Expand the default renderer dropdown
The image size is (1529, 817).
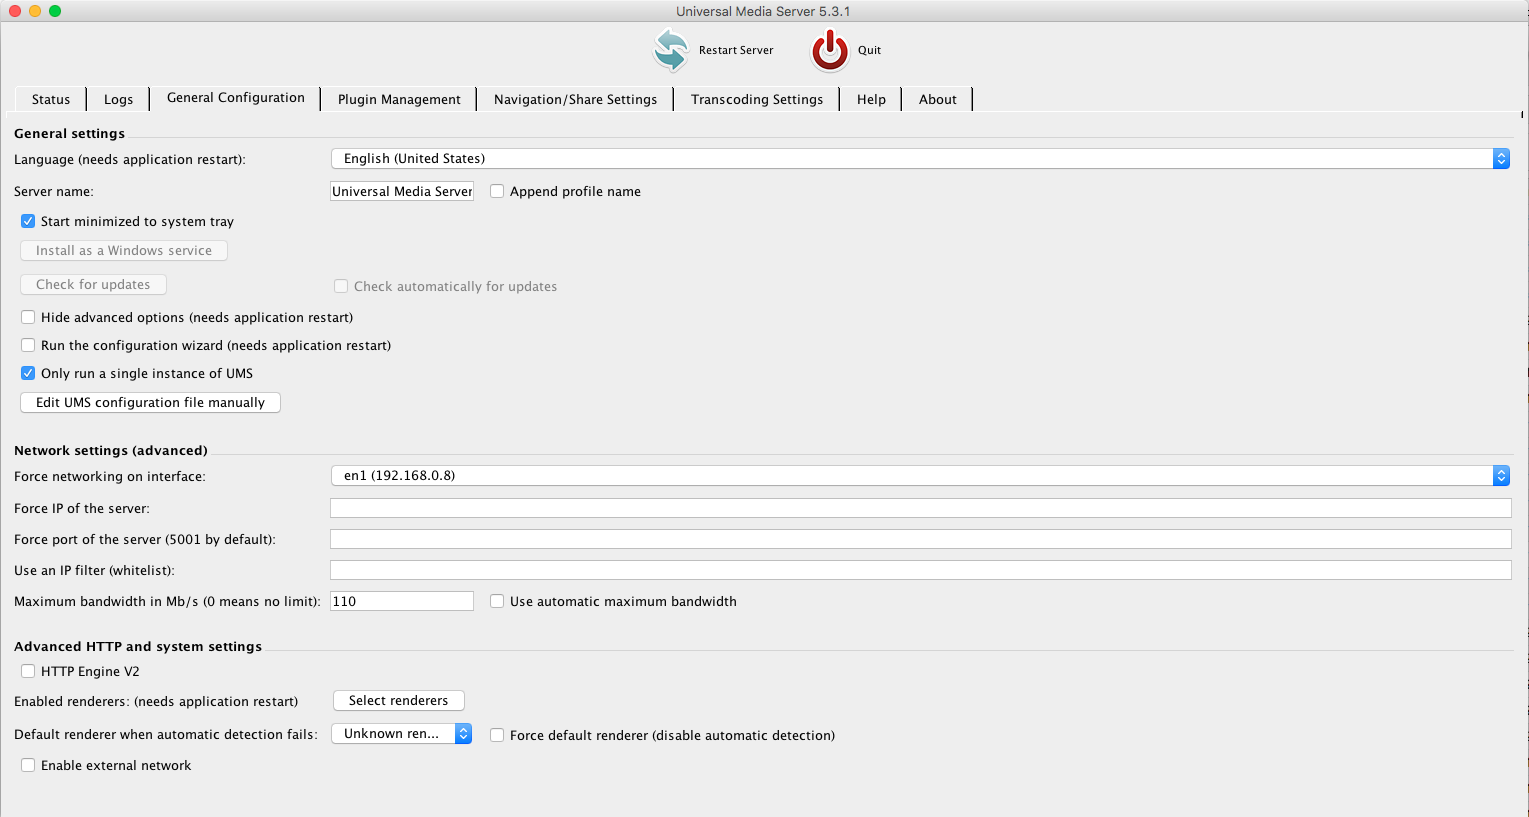tap(401, 733)
